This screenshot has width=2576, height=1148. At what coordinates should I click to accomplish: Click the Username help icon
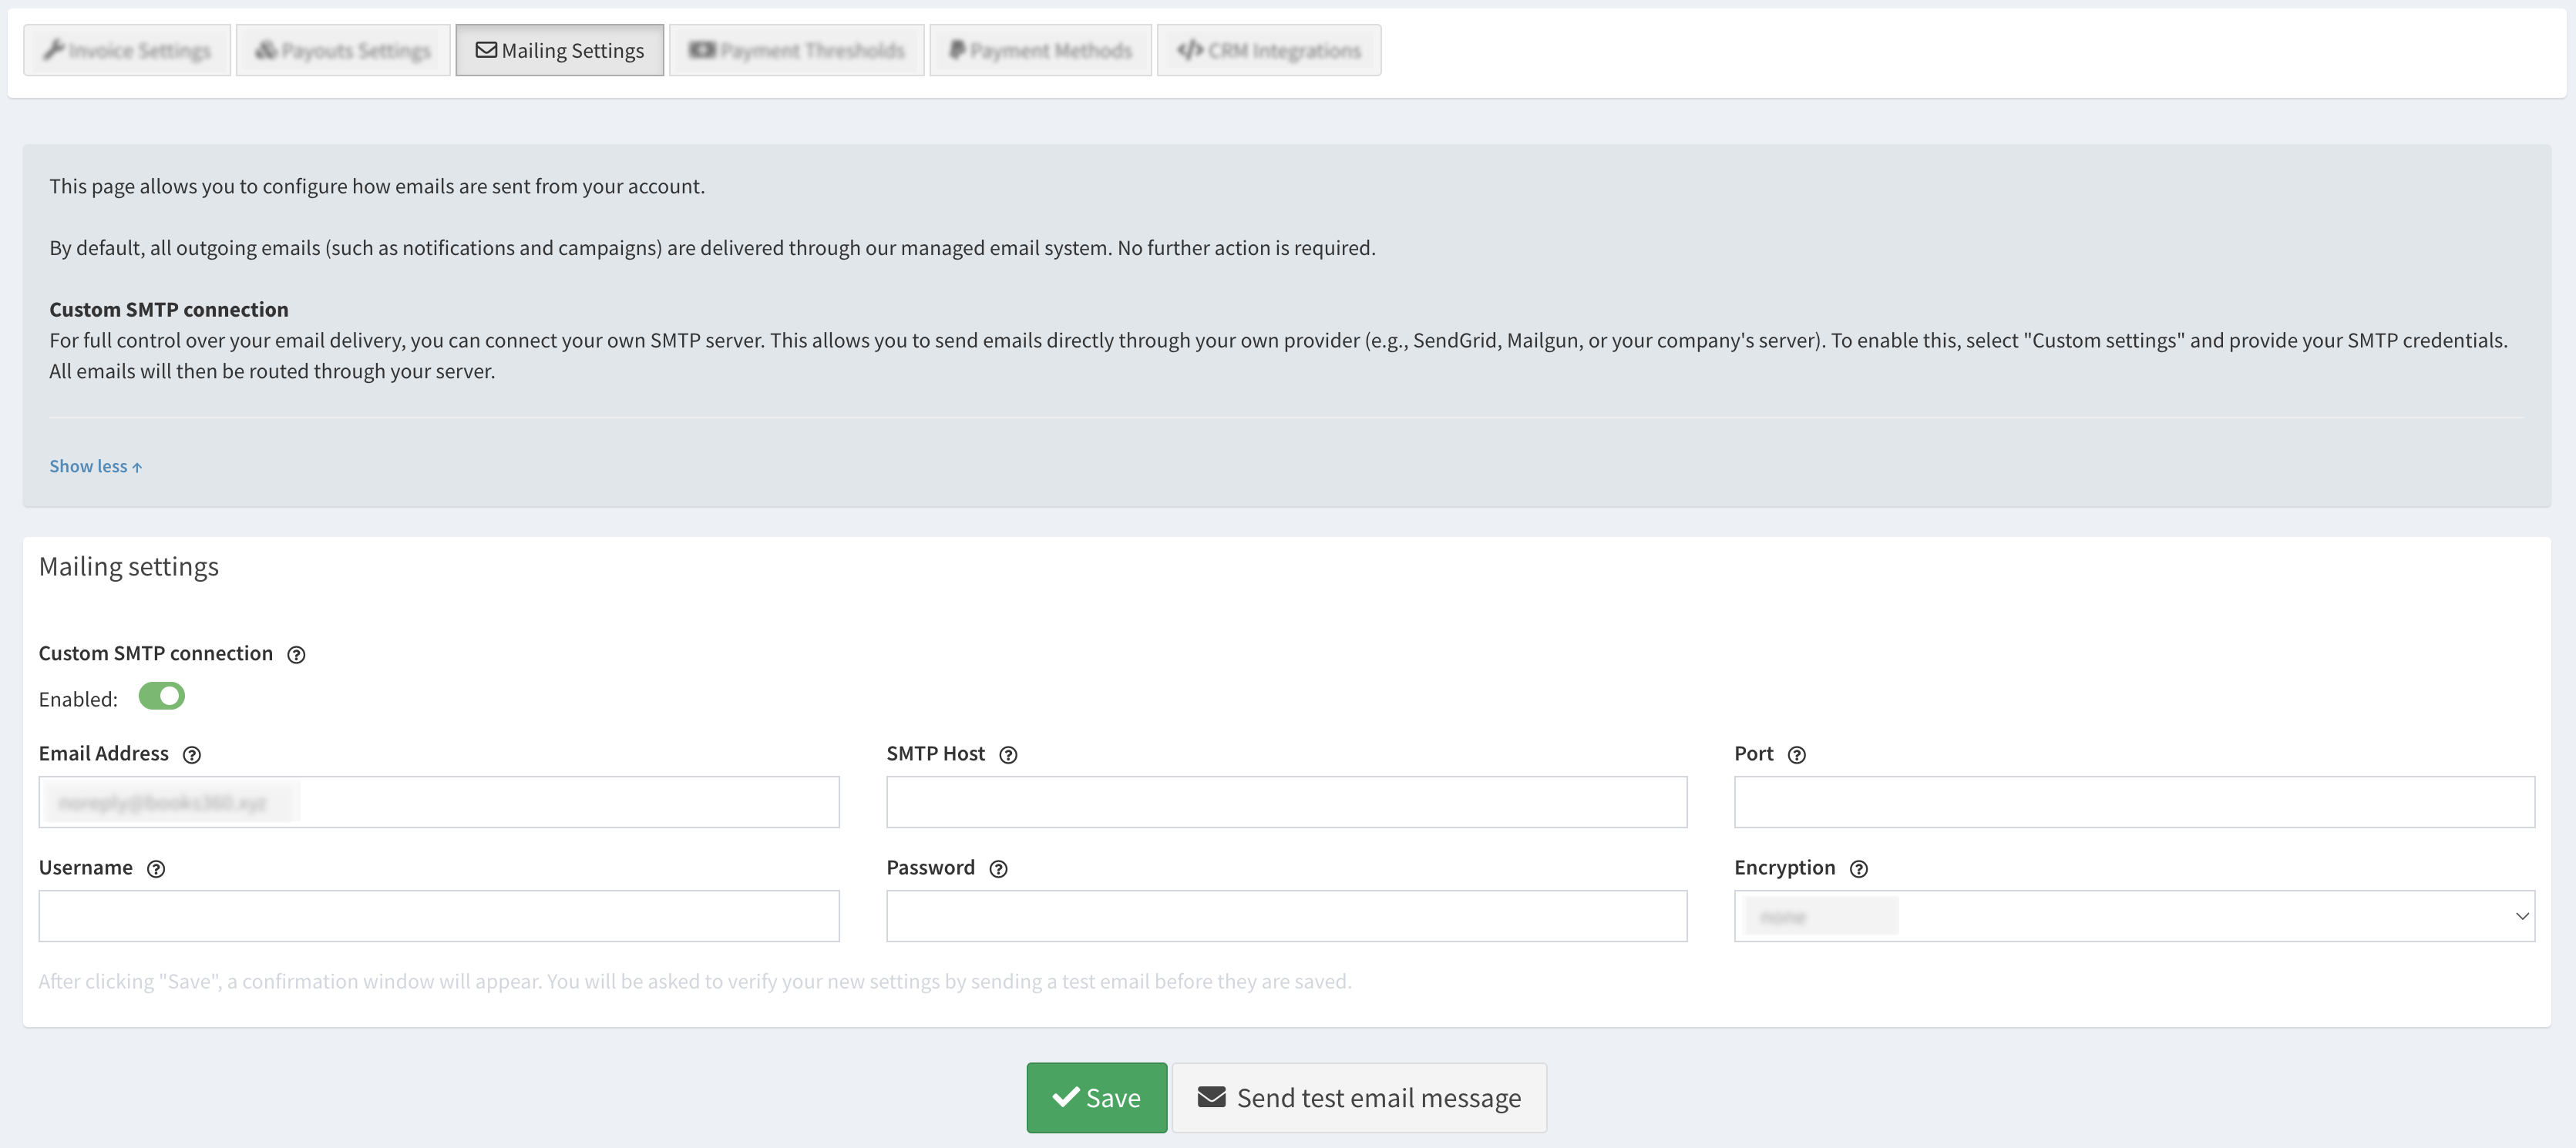[x=156, y=869]
